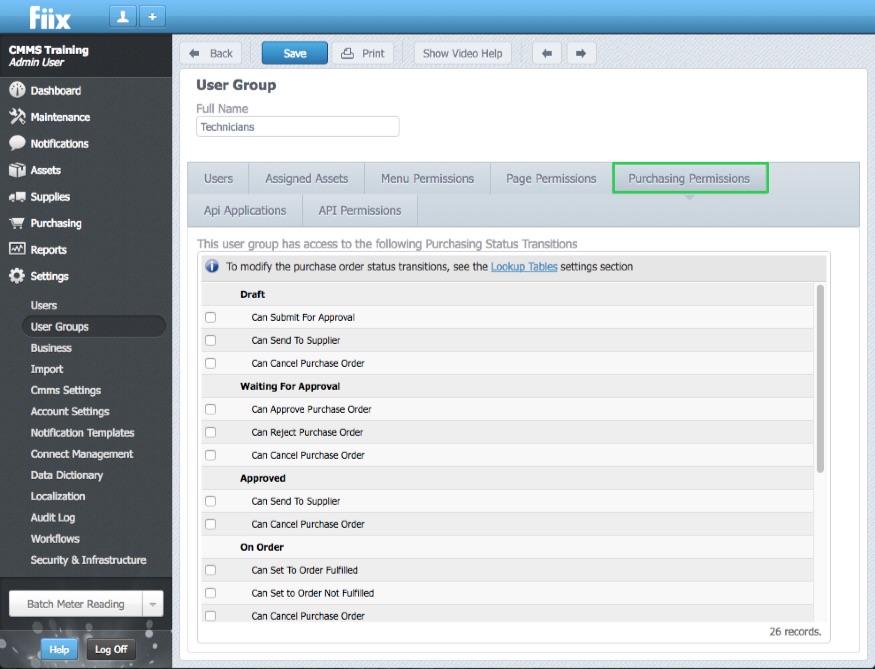875x669 pixels.
Task: Click the Full Name input field
Action: pos(297,127)
